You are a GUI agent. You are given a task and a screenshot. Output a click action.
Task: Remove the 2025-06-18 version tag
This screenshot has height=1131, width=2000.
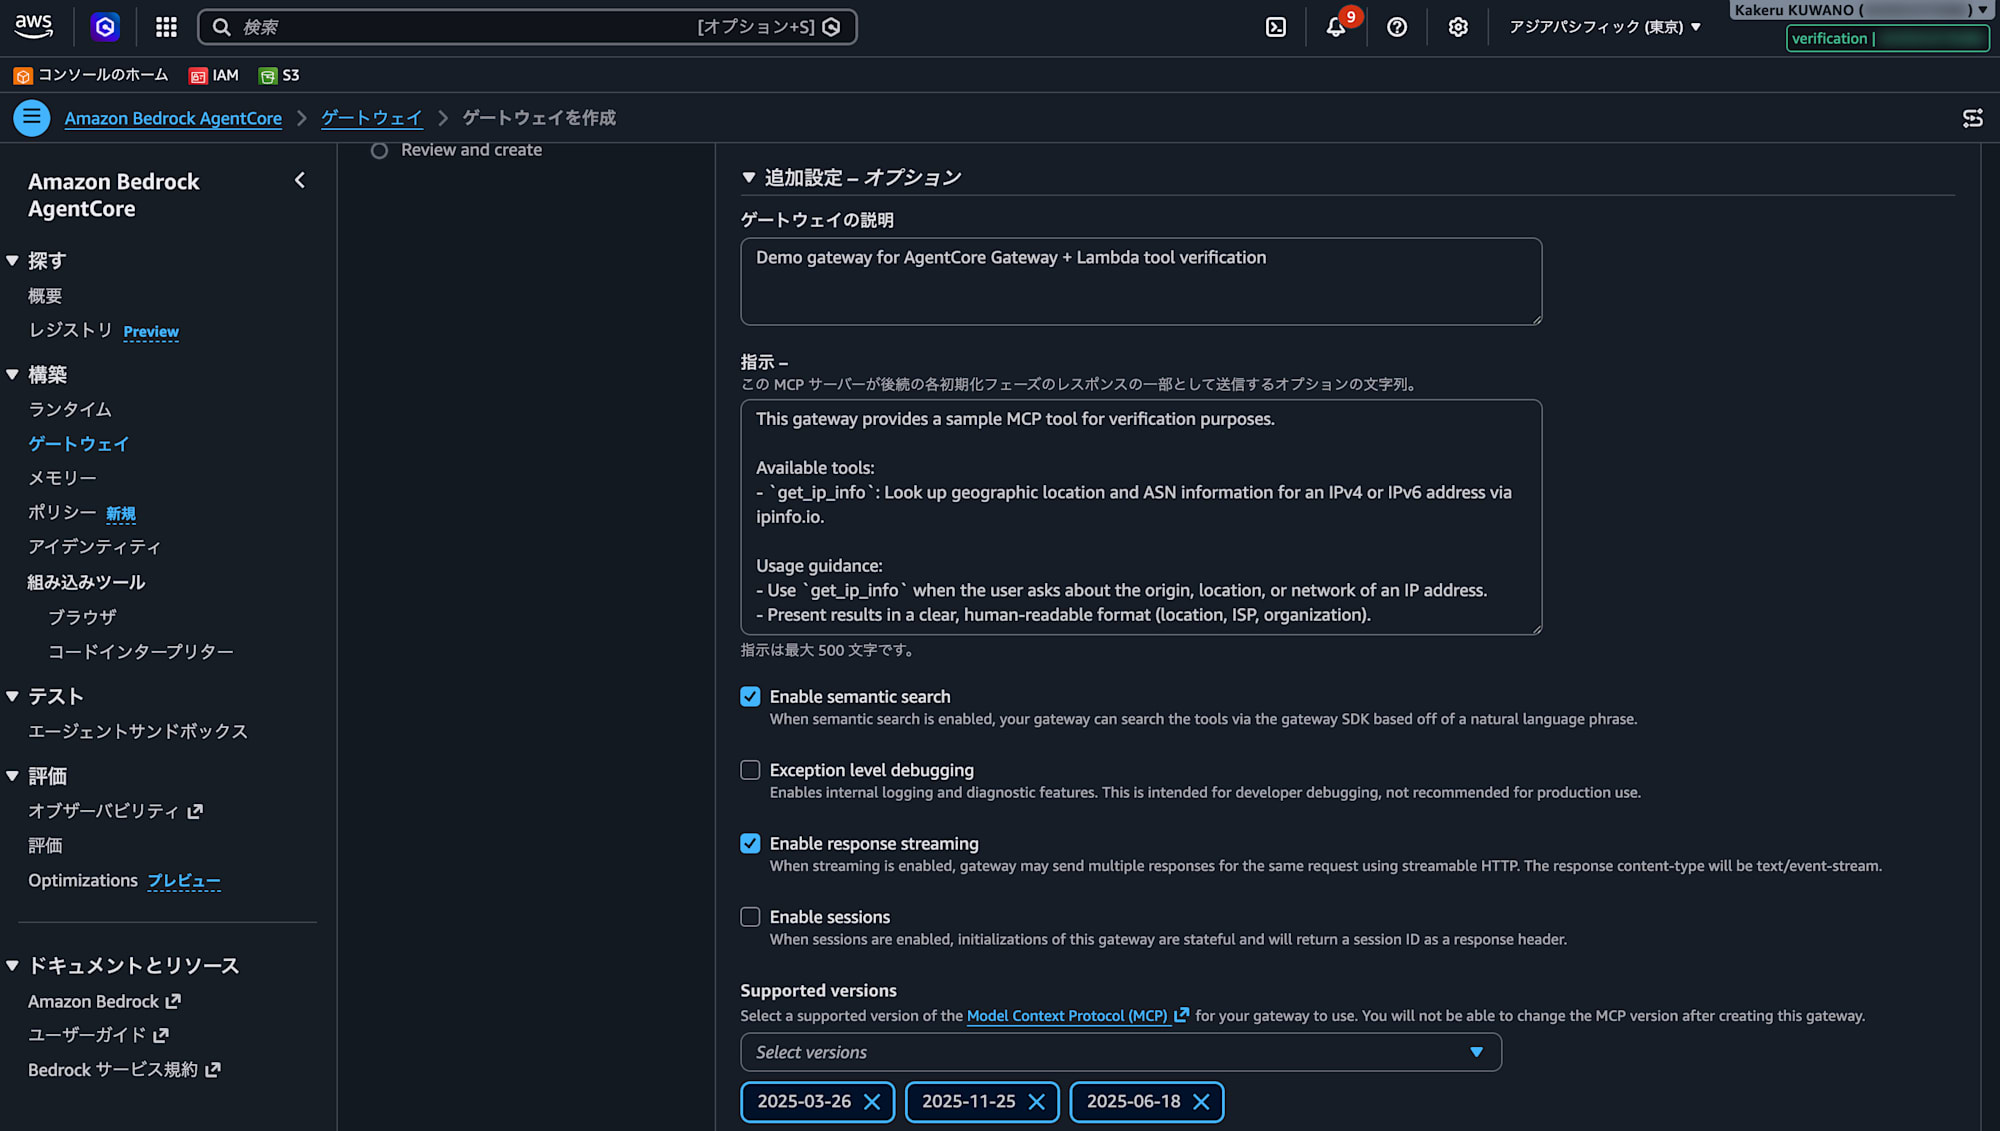pyautogui.click(x=1201, y=1102)
